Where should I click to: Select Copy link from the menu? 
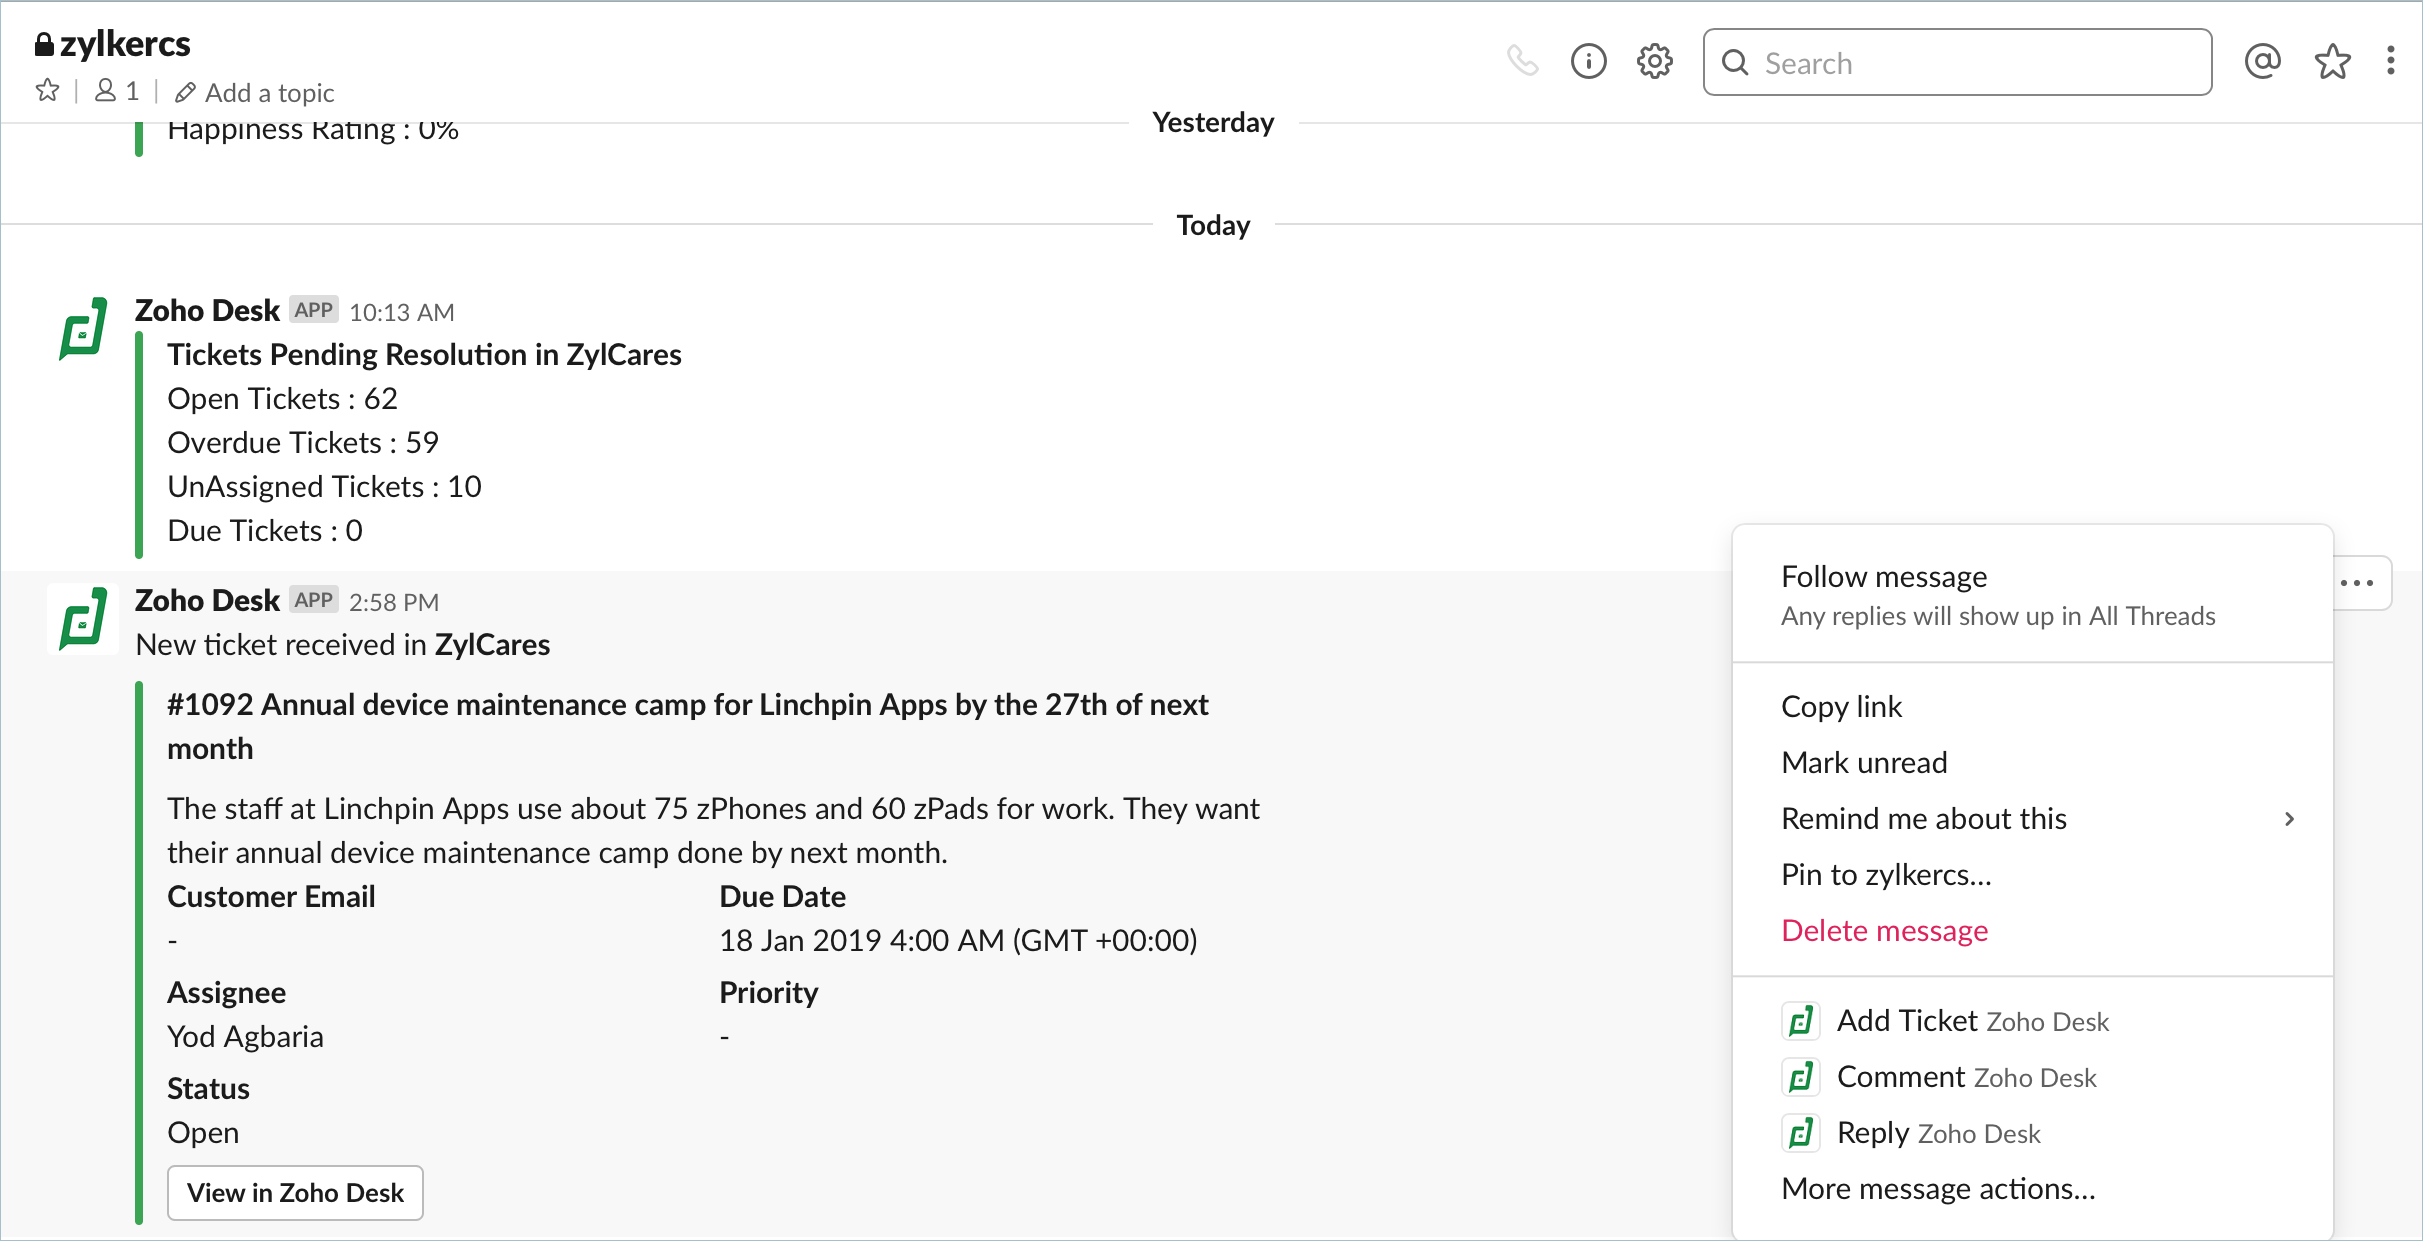click(x=1841, y=707)
